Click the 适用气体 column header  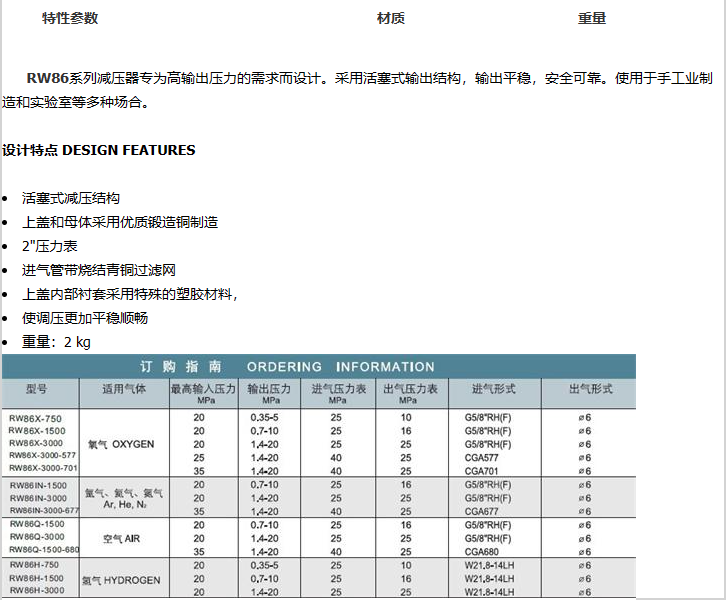[x=124, y=389]
